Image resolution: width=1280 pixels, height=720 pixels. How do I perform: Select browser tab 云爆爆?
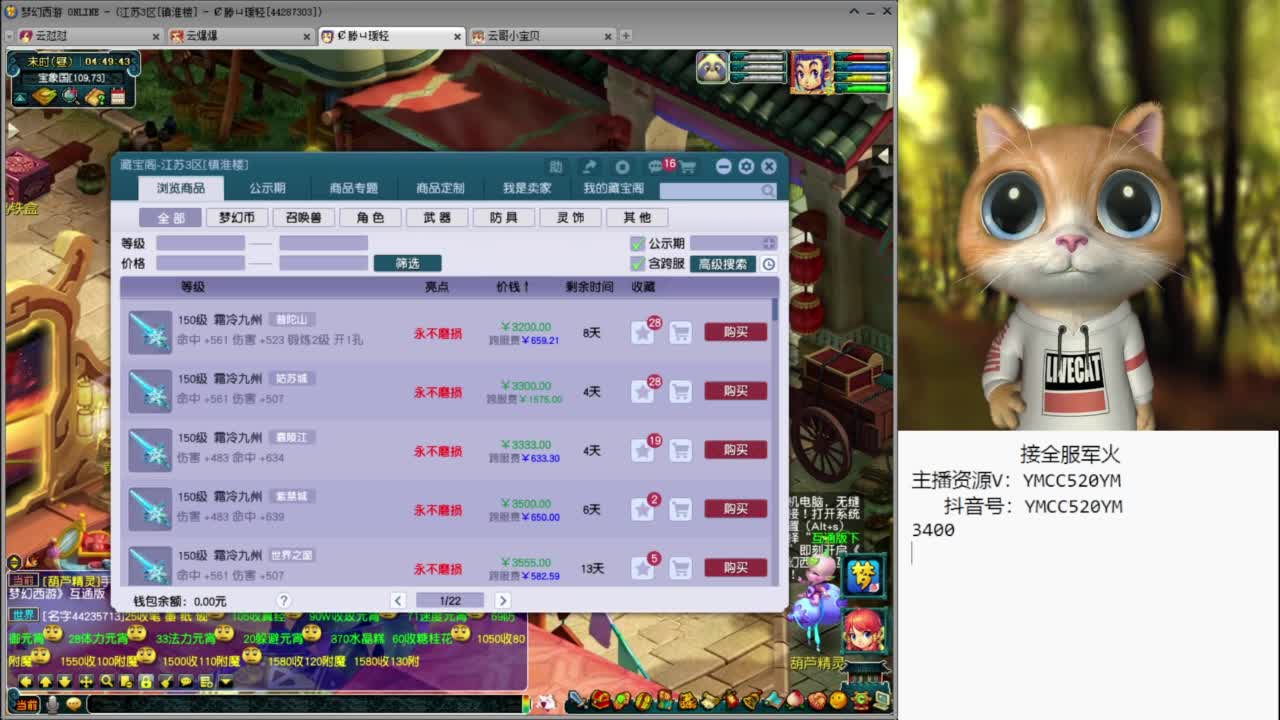pyautogui.click(x=239, y=36)
